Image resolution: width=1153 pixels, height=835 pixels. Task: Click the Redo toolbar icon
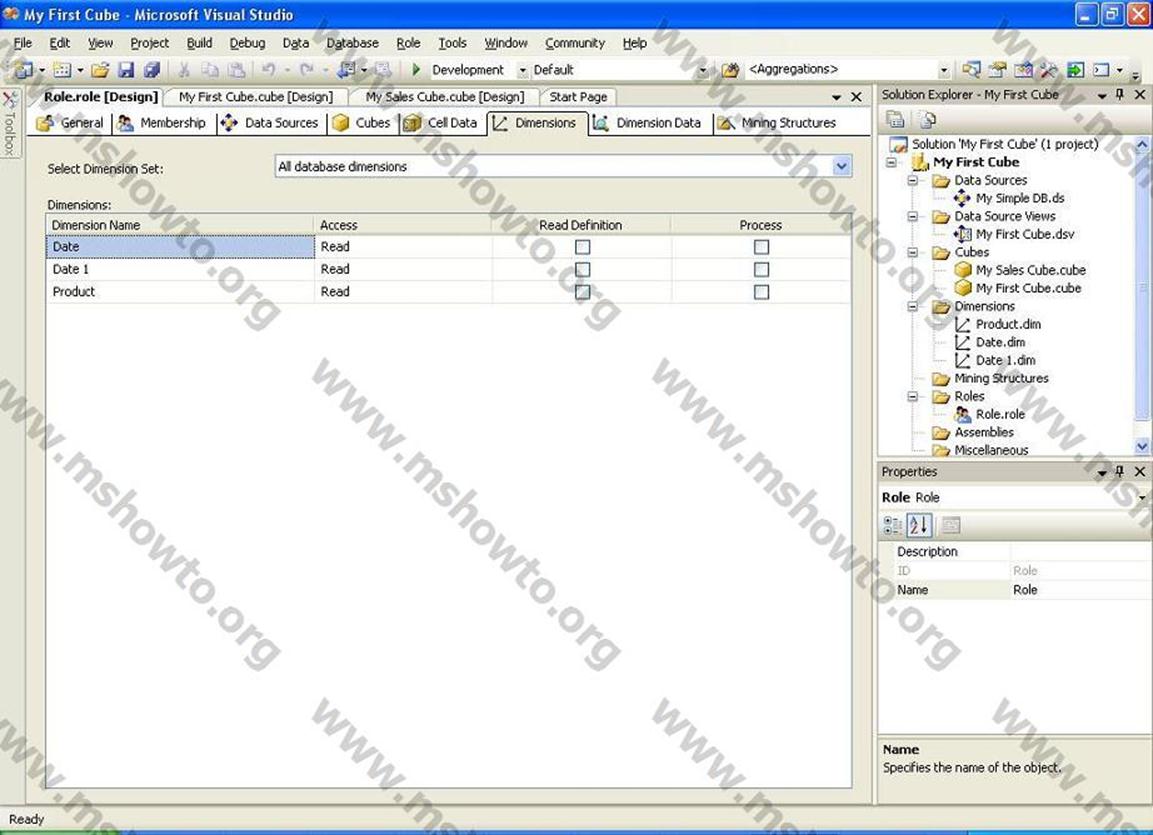[x=307, y=70]
